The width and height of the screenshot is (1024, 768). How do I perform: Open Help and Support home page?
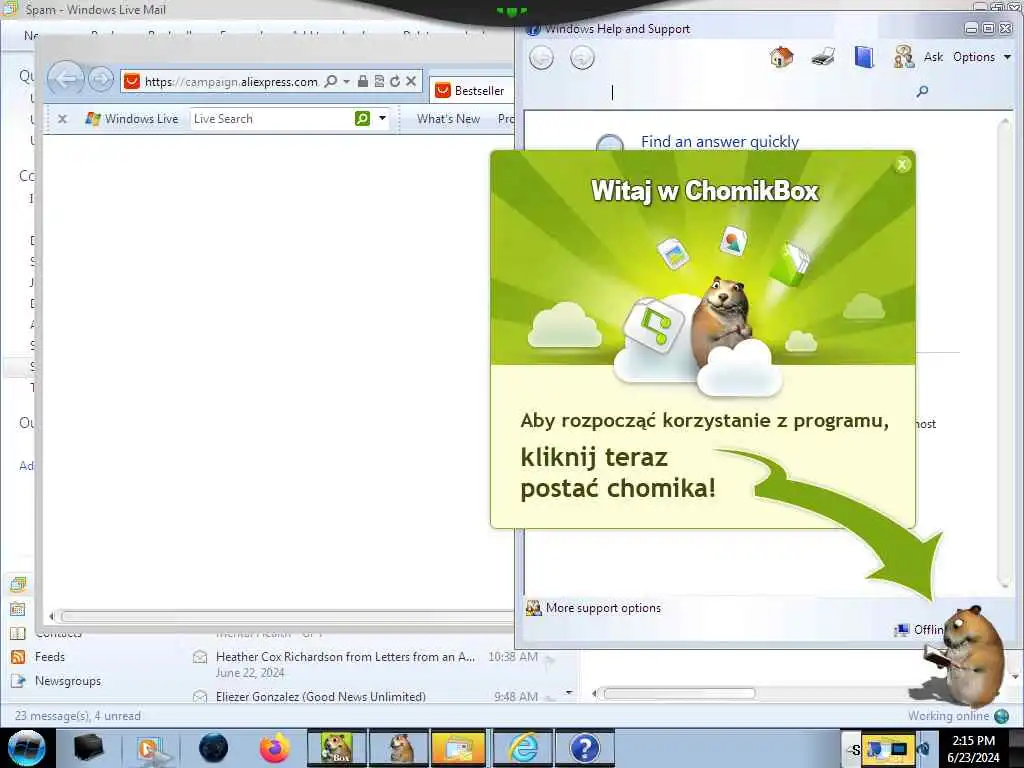coord(781,57)
